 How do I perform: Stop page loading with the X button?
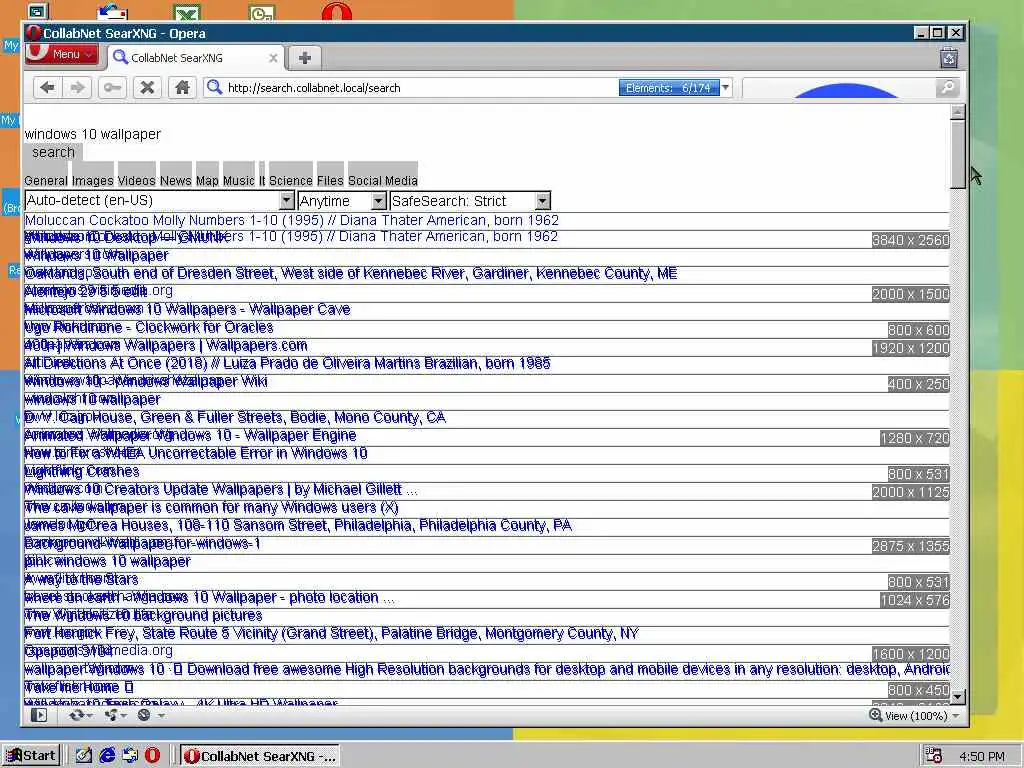coord(148,88)
